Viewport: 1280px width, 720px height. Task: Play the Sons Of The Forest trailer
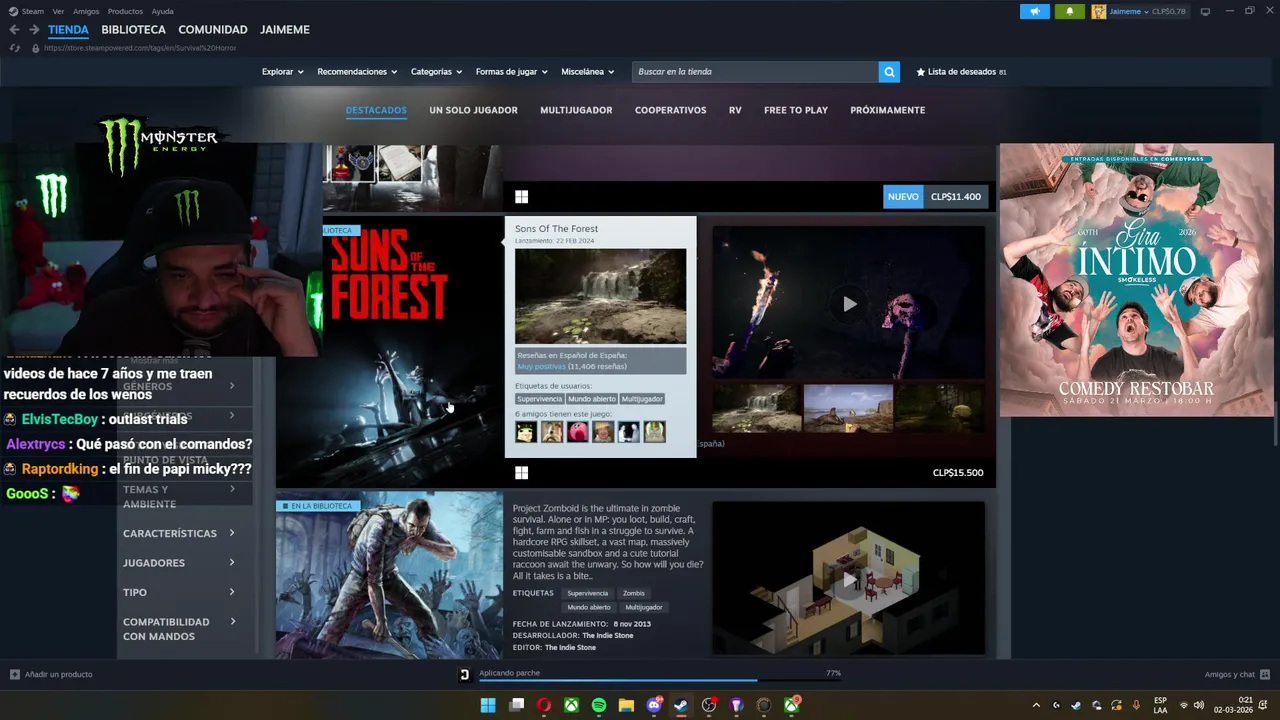point(849,304)
